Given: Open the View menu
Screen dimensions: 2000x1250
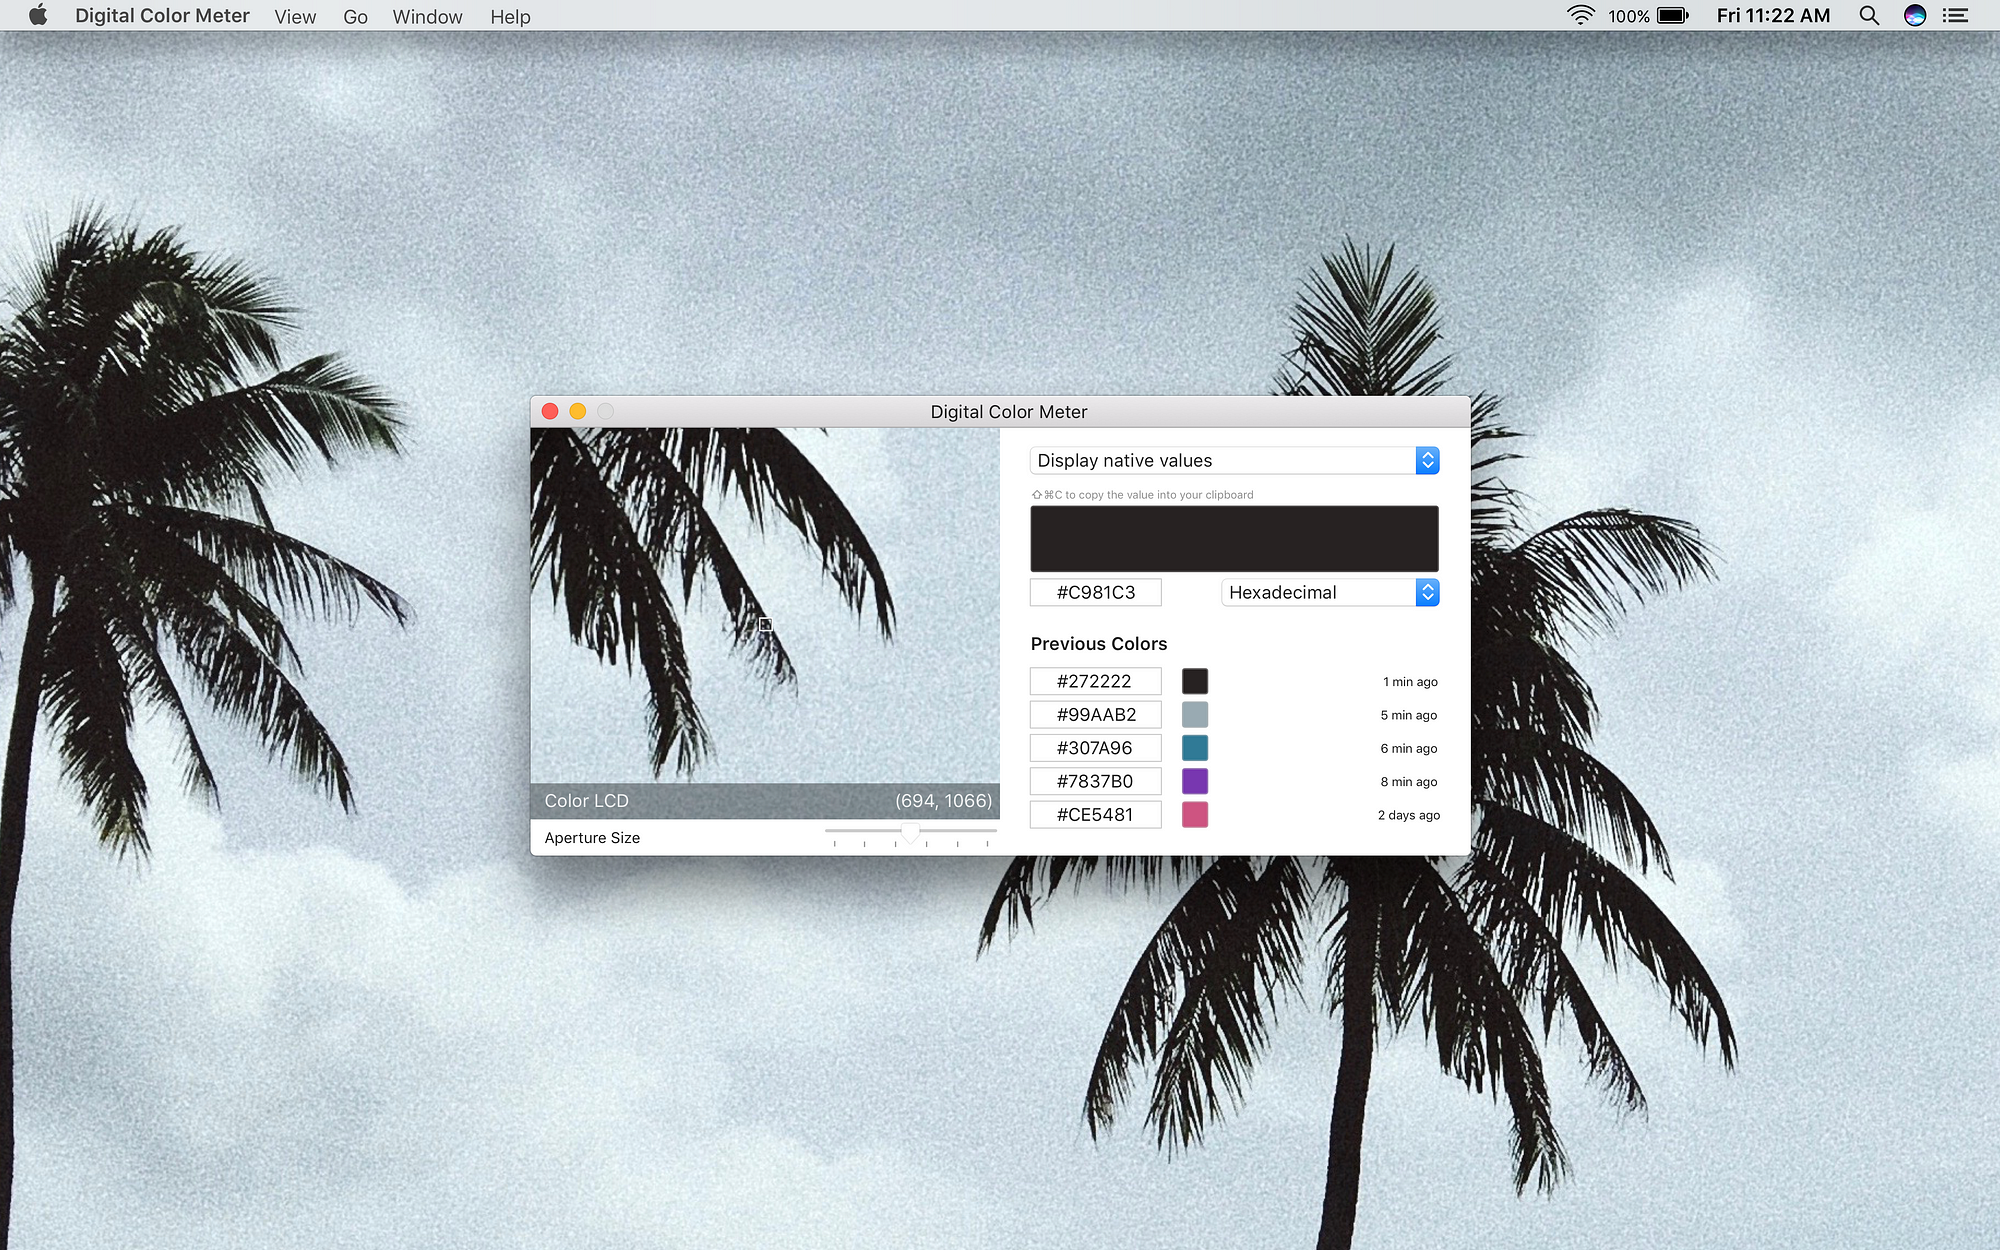Looking at the screenshot, I should pos(295,16).
